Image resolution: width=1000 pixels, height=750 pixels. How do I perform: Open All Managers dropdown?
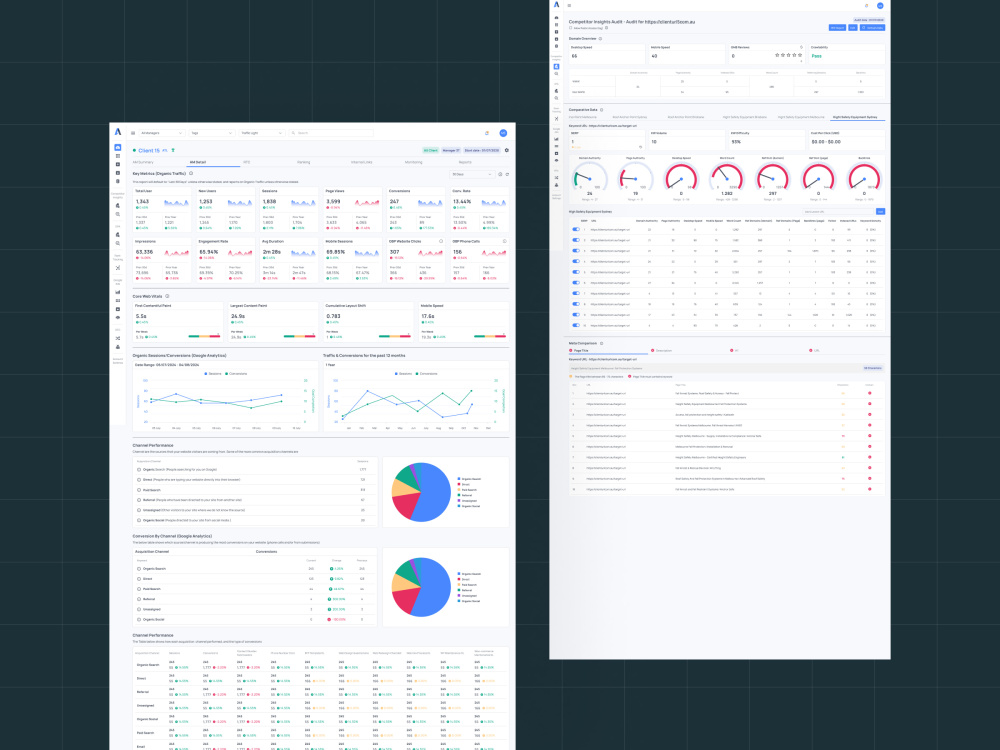tap(161, 133)
